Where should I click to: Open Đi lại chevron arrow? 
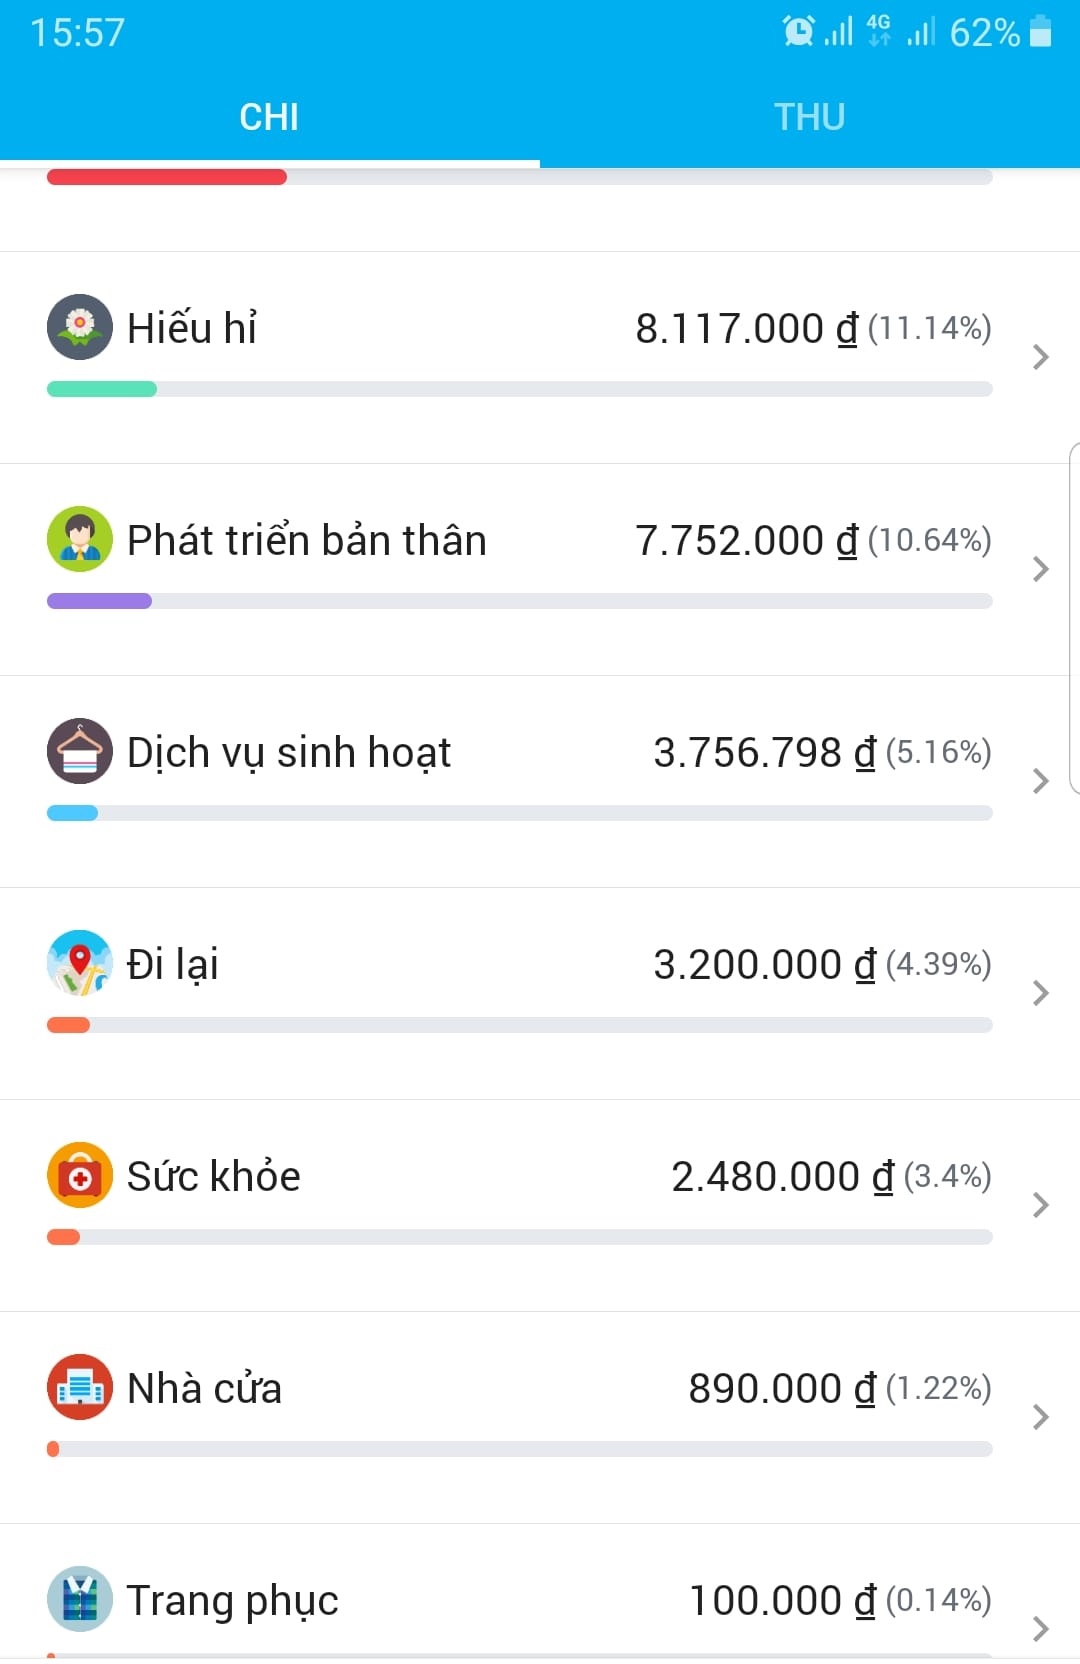[x=1040, y=993]
